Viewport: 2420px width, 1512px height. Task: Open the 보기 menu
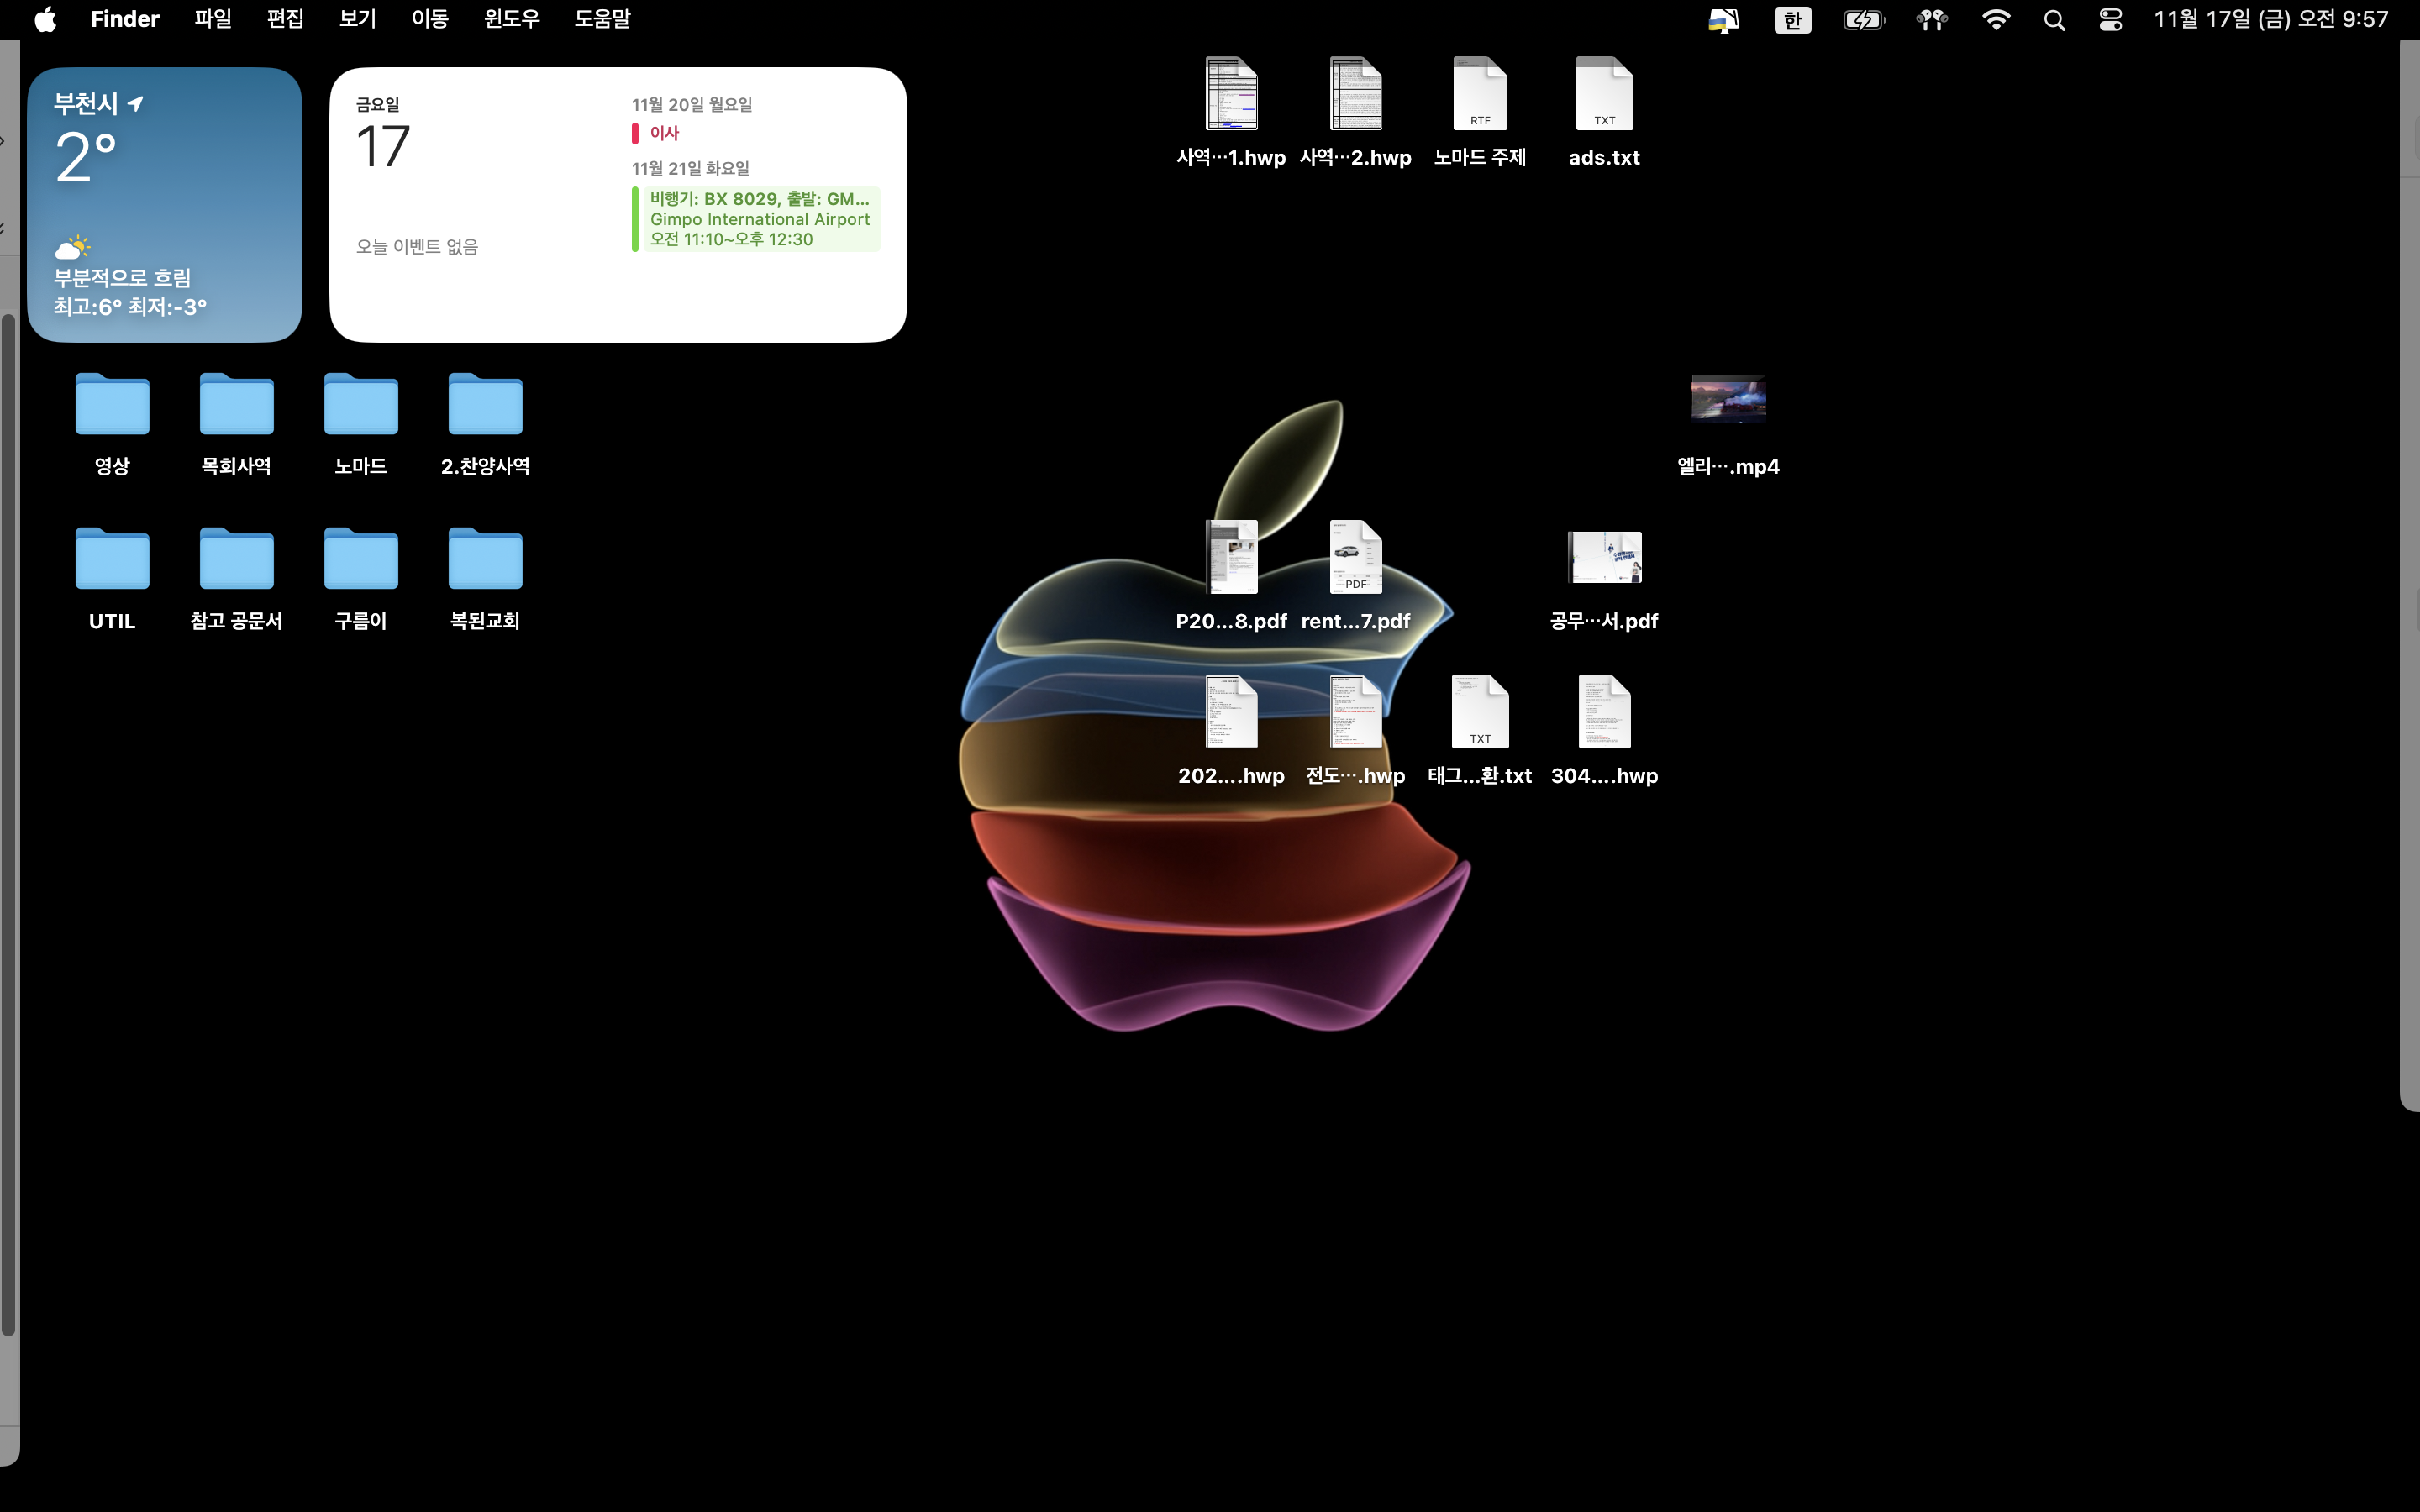point(357,20)
